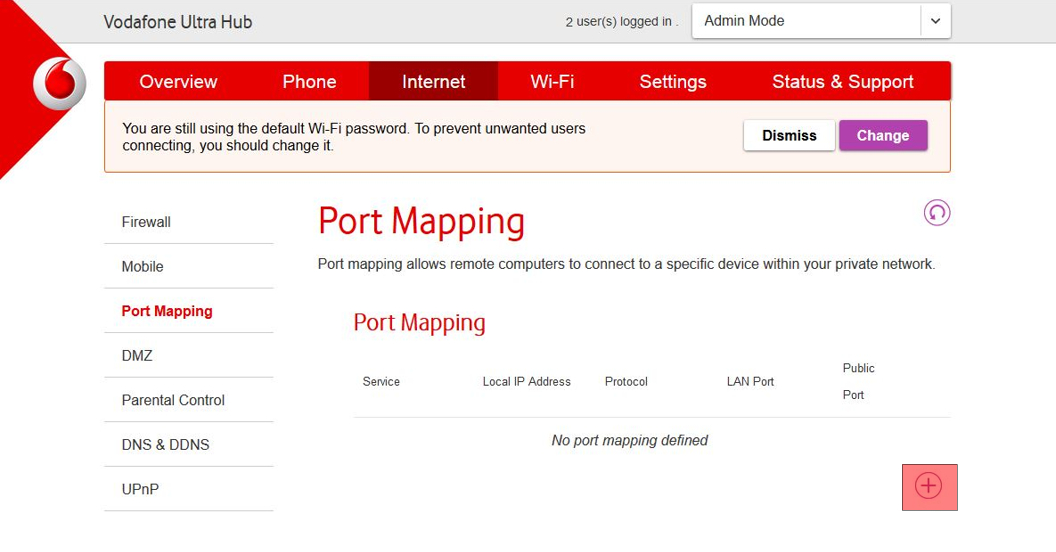Open the DMZ sidebar section

[x=137, y=356]
